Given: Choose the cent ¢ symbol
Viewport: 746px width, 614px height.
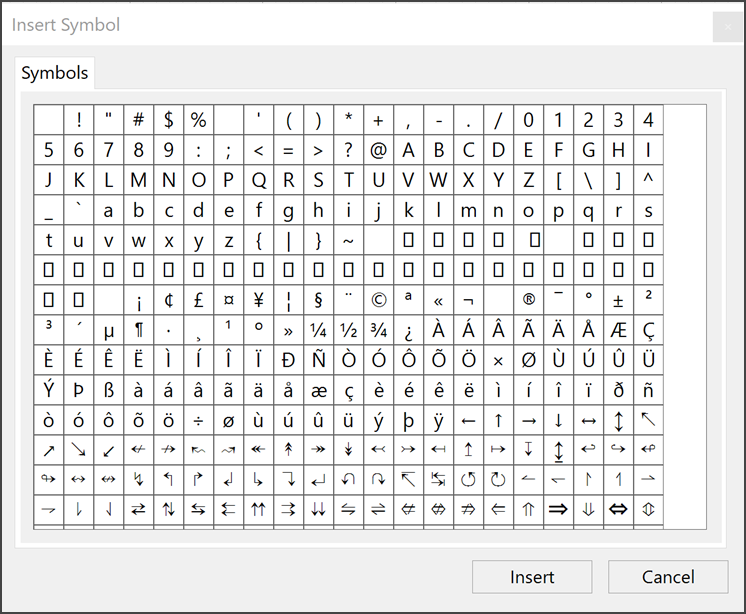Looking at the screenshot, I should point(168,300).
